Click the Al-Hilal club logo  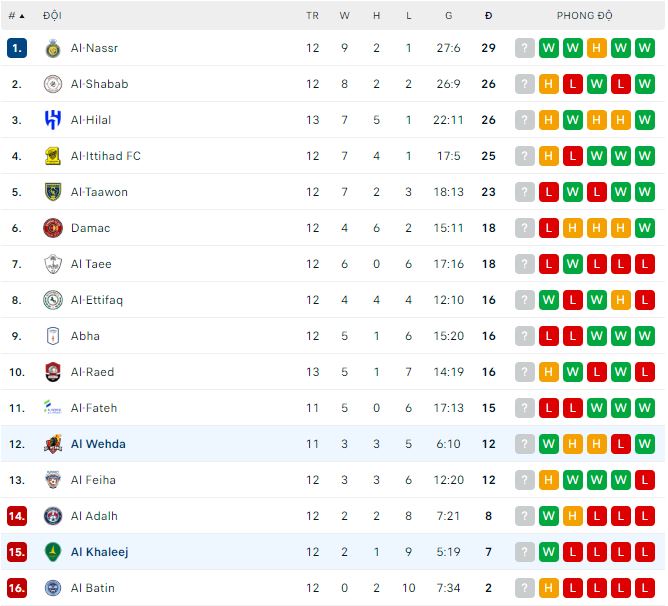(x=53, y=120)
